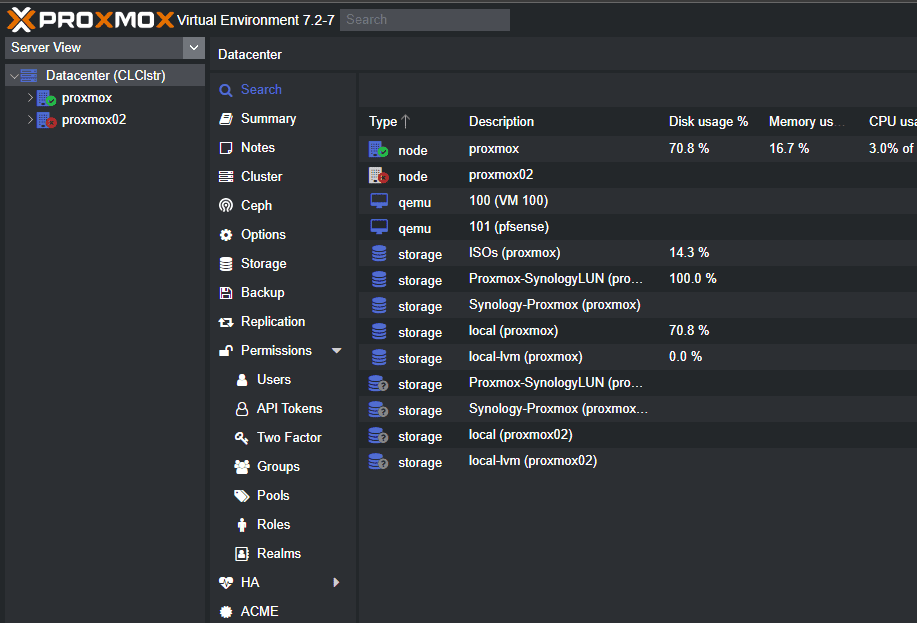Sort by Disk usage % column header
The height and width of the screenshot is (623, 917).
(708, 122)
